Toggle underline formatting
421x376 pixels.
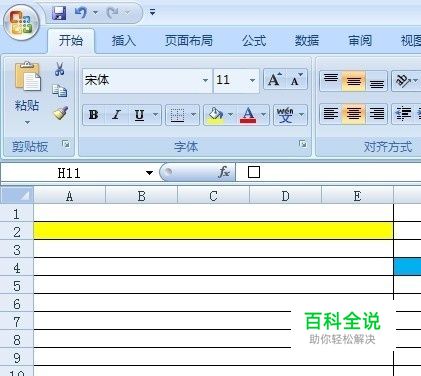coord(139,115)
